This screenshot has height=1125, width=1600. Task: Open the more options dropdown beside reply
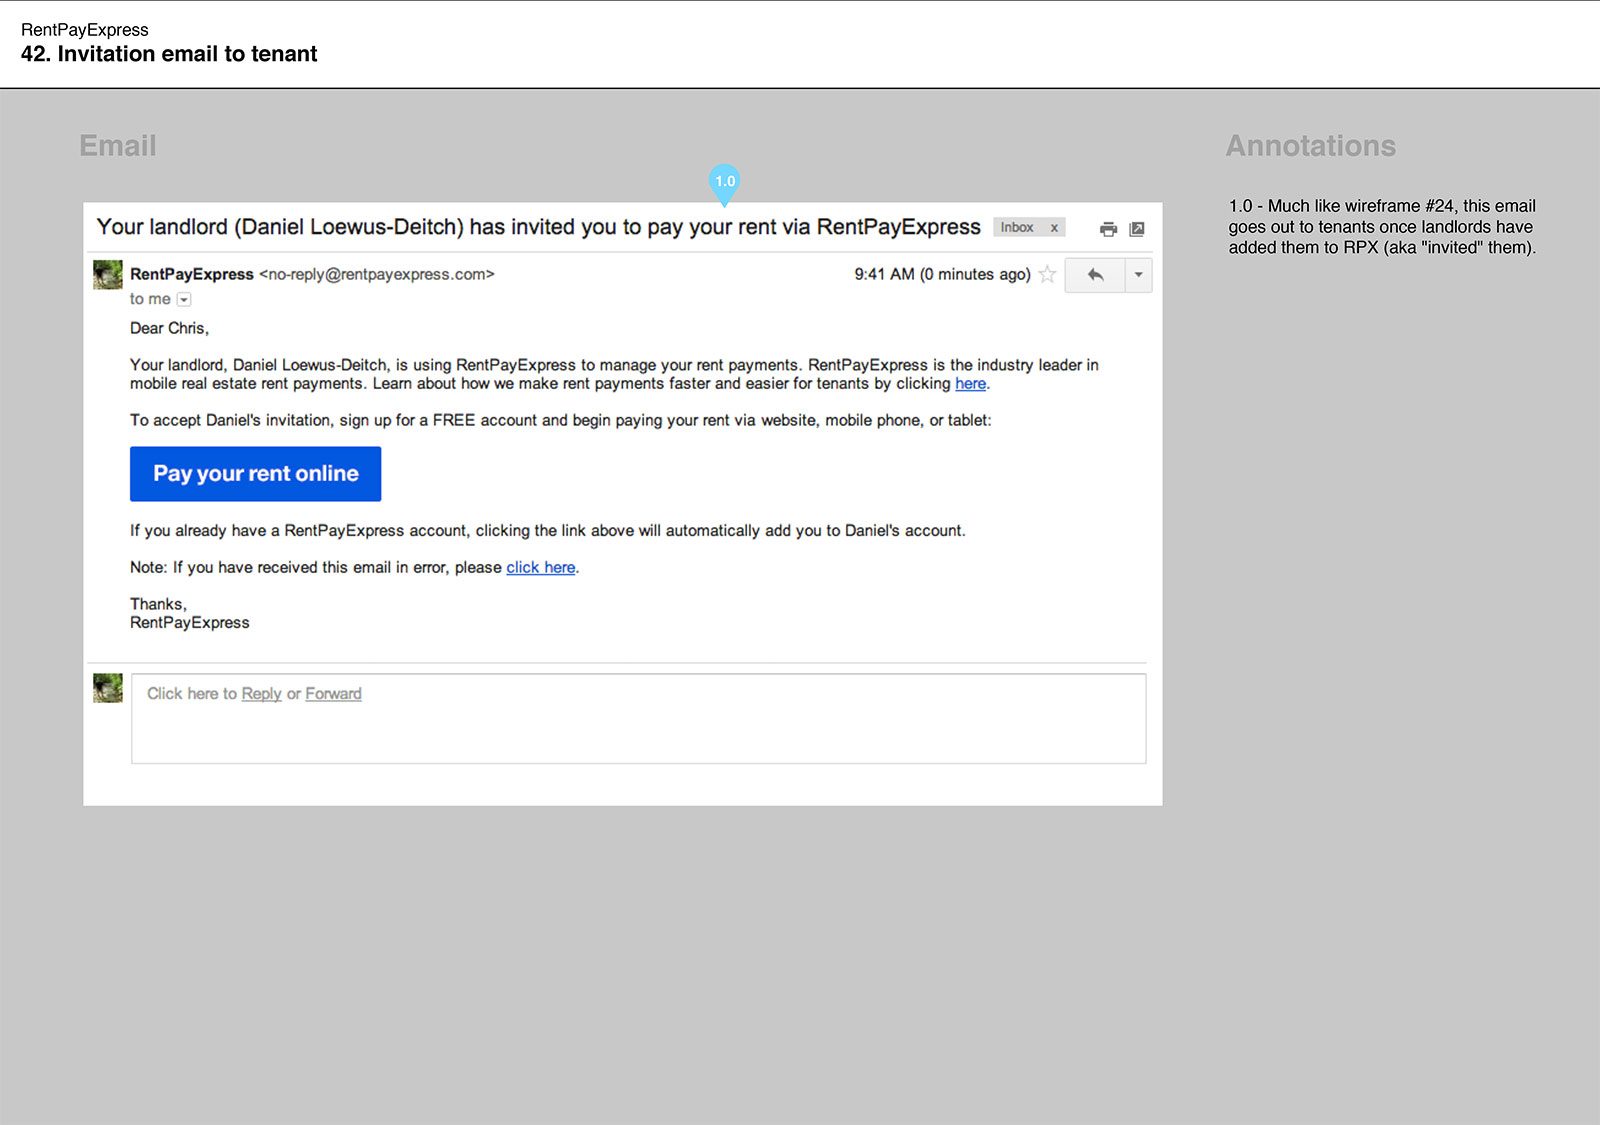pyautogui.click(x=1138, y=275)
